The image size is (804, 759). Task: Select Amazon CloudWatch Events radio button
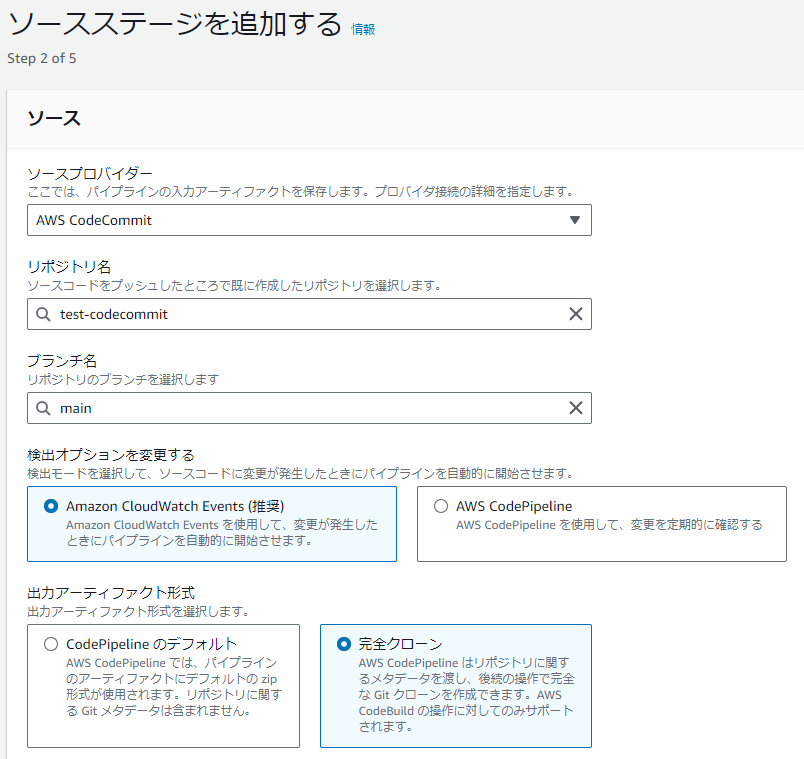51,506
